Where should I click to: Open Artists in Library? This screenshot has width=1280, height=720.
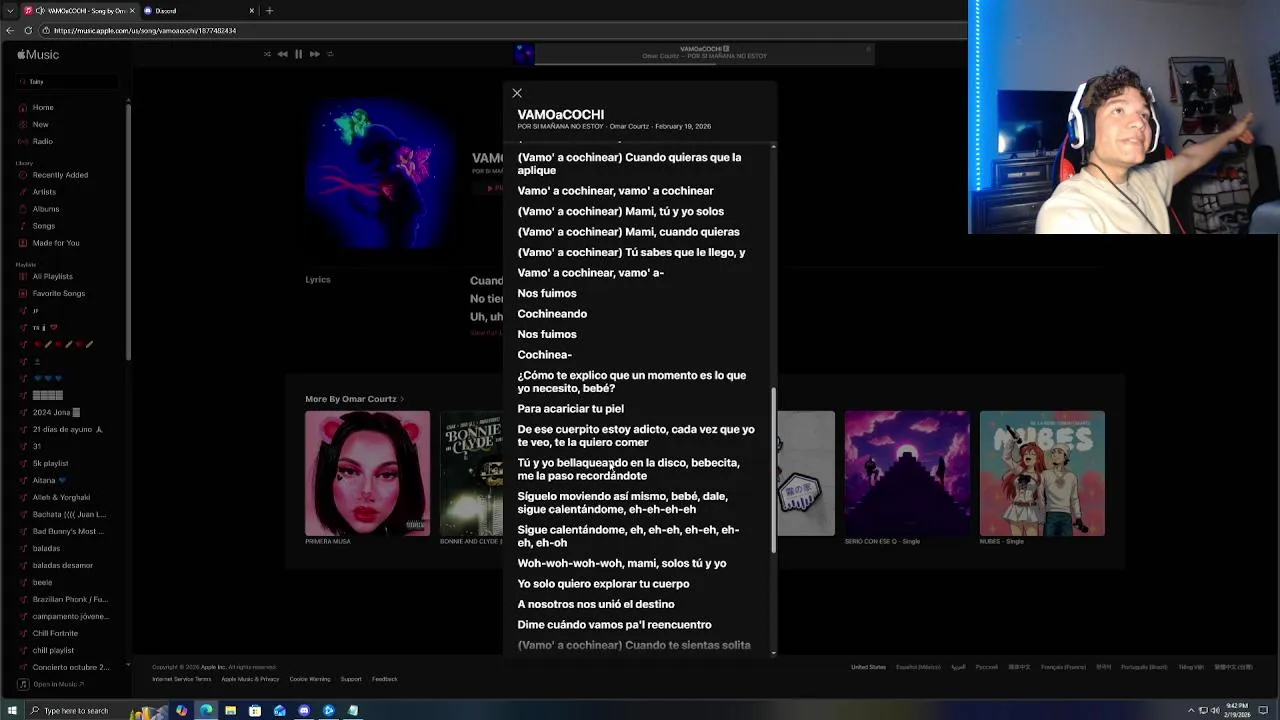click(44, 192)
